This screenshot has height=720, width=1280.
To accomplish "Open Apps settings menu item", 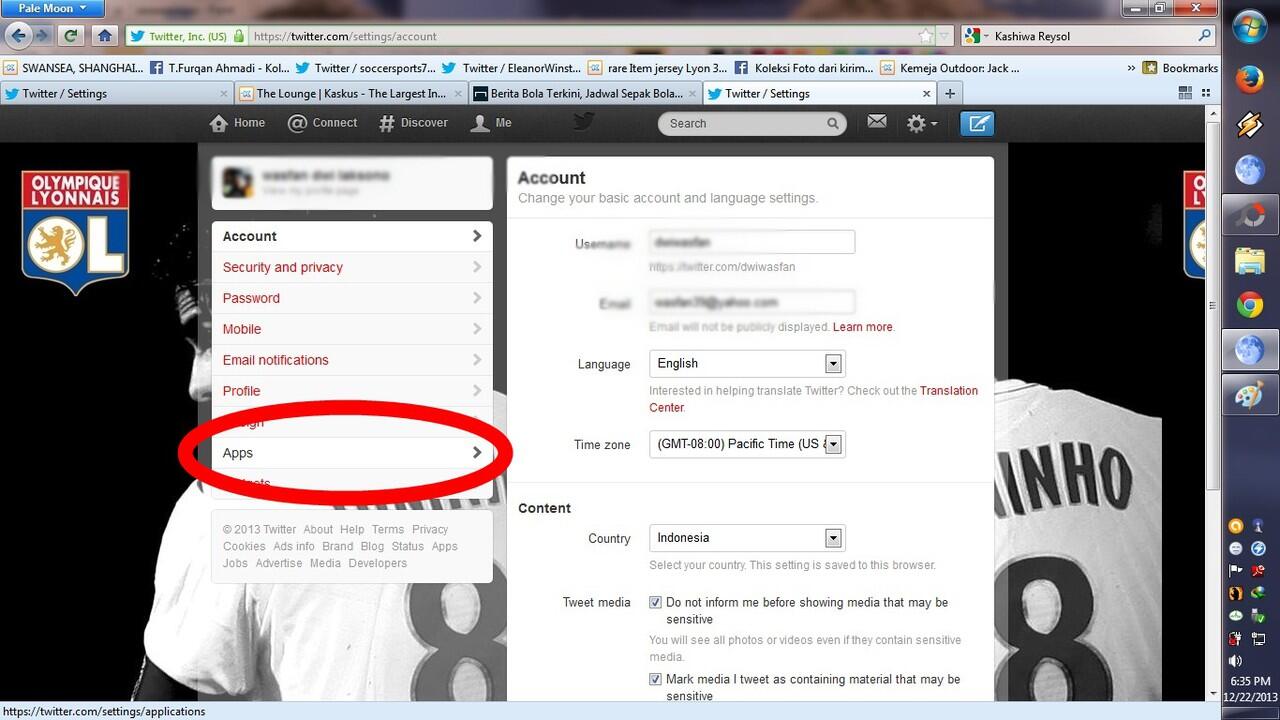I will [351, 453].
